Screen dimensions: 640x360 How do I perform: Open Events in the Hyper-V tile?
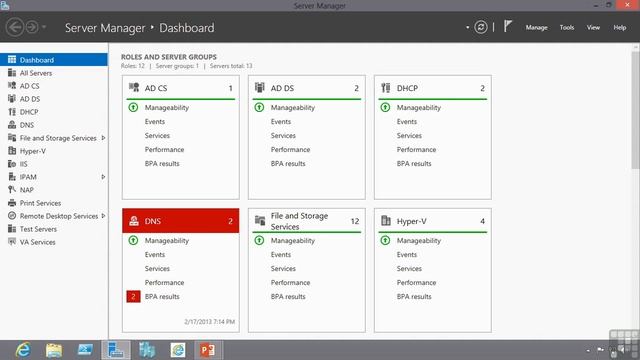coord(407,254)
